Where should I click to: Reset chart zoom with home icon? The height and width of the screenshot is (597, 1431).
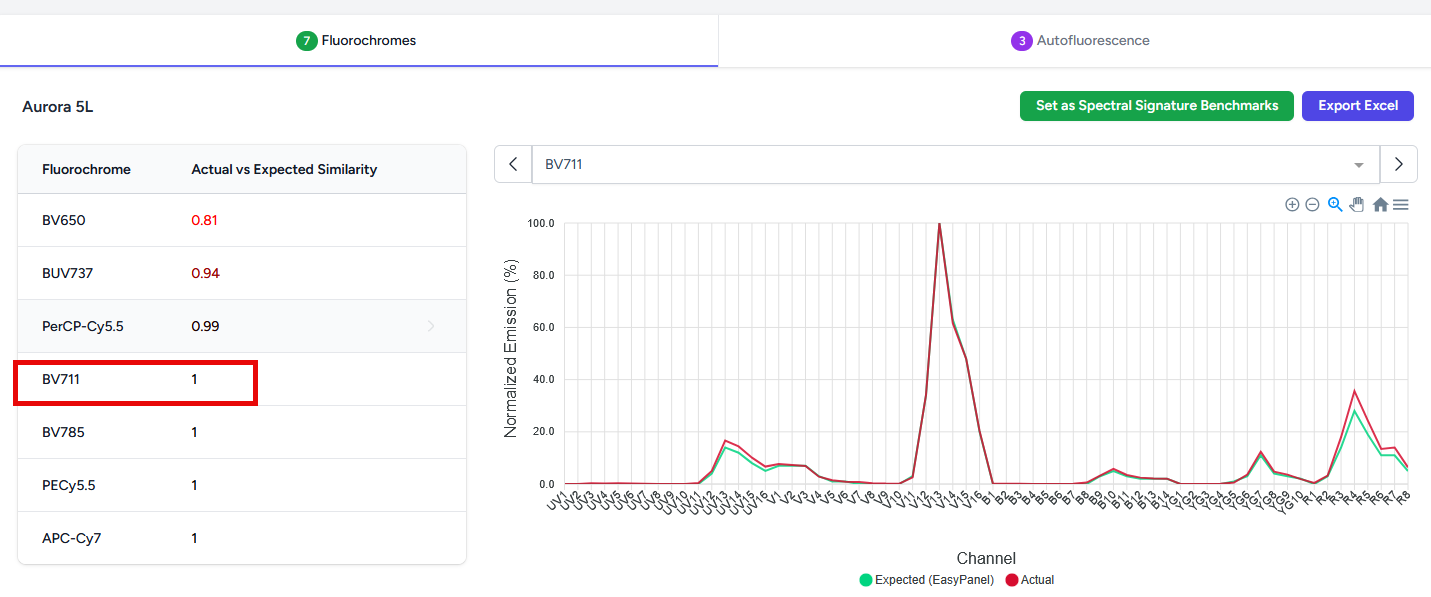tap(1380, 205)
